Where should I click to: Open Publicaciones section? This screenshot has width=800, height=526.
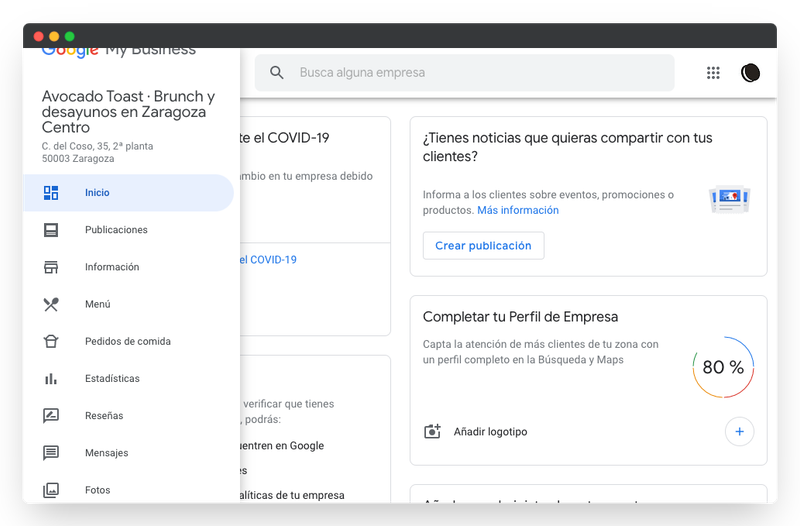pos(129,230)
